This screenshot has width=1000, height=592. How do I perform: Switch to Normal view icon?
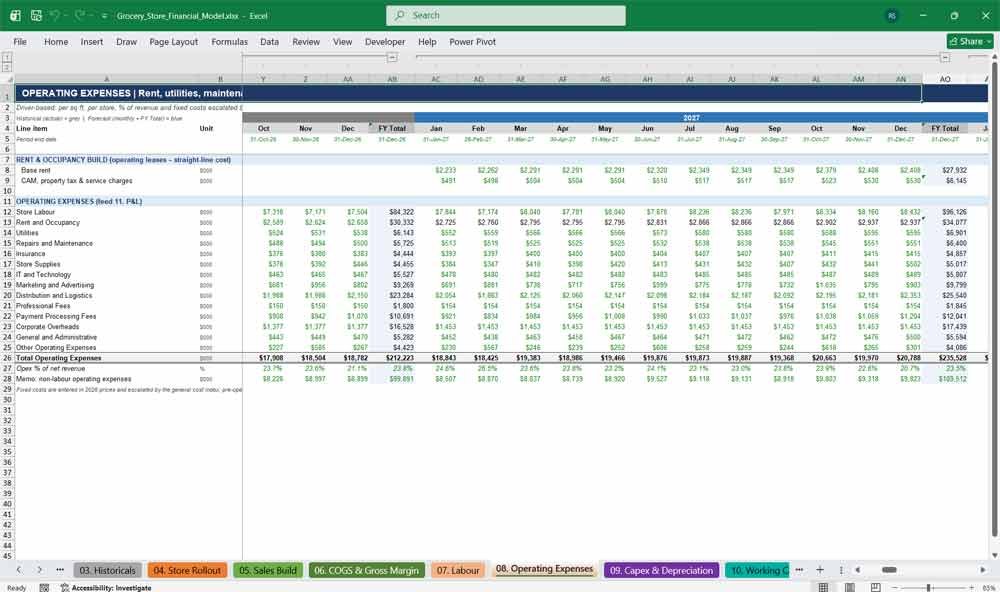tap(823, 588)
